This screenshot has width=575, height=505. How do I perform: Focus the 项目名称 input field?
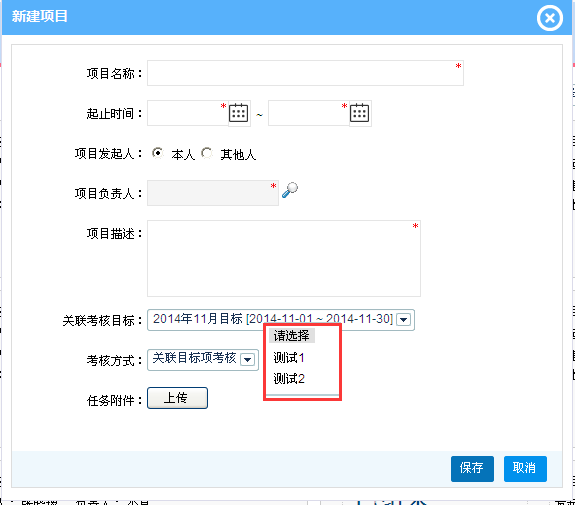point(305,73)
